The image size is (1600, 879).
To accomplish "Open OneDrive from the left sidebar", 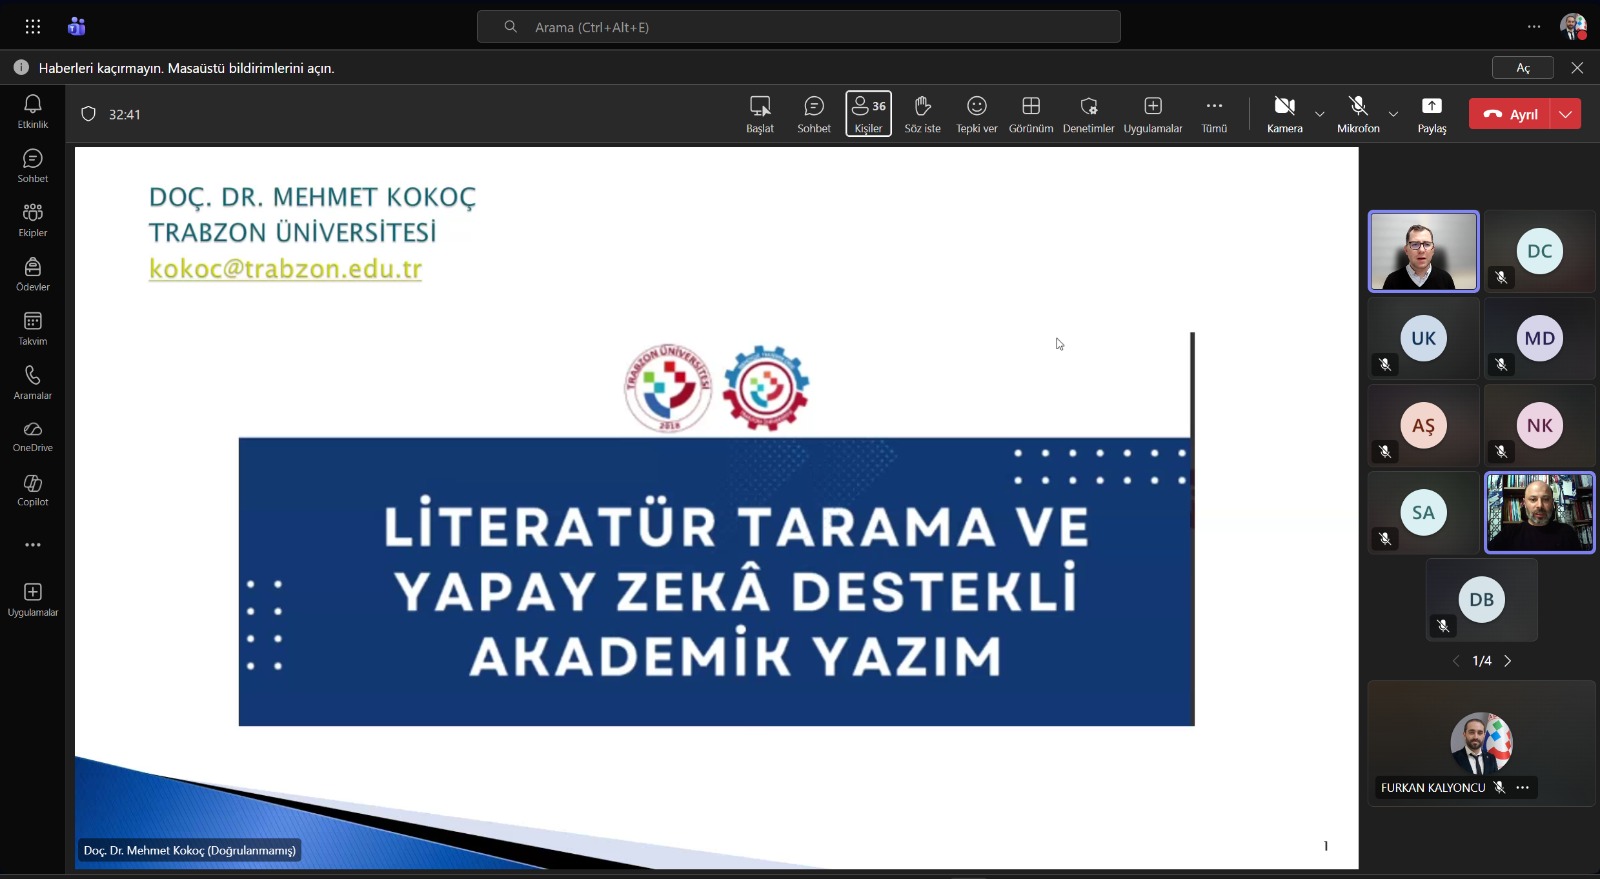I will tap(33, 437).
